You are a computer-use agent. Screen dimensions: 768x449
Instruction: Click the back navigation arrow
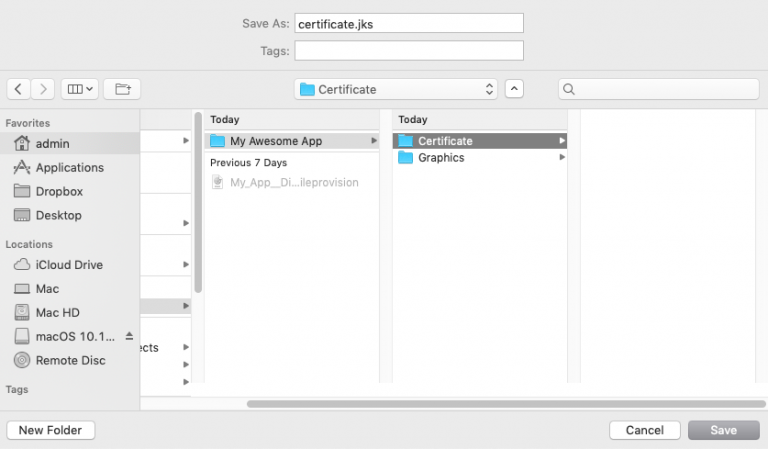click(x=19, y=89)
